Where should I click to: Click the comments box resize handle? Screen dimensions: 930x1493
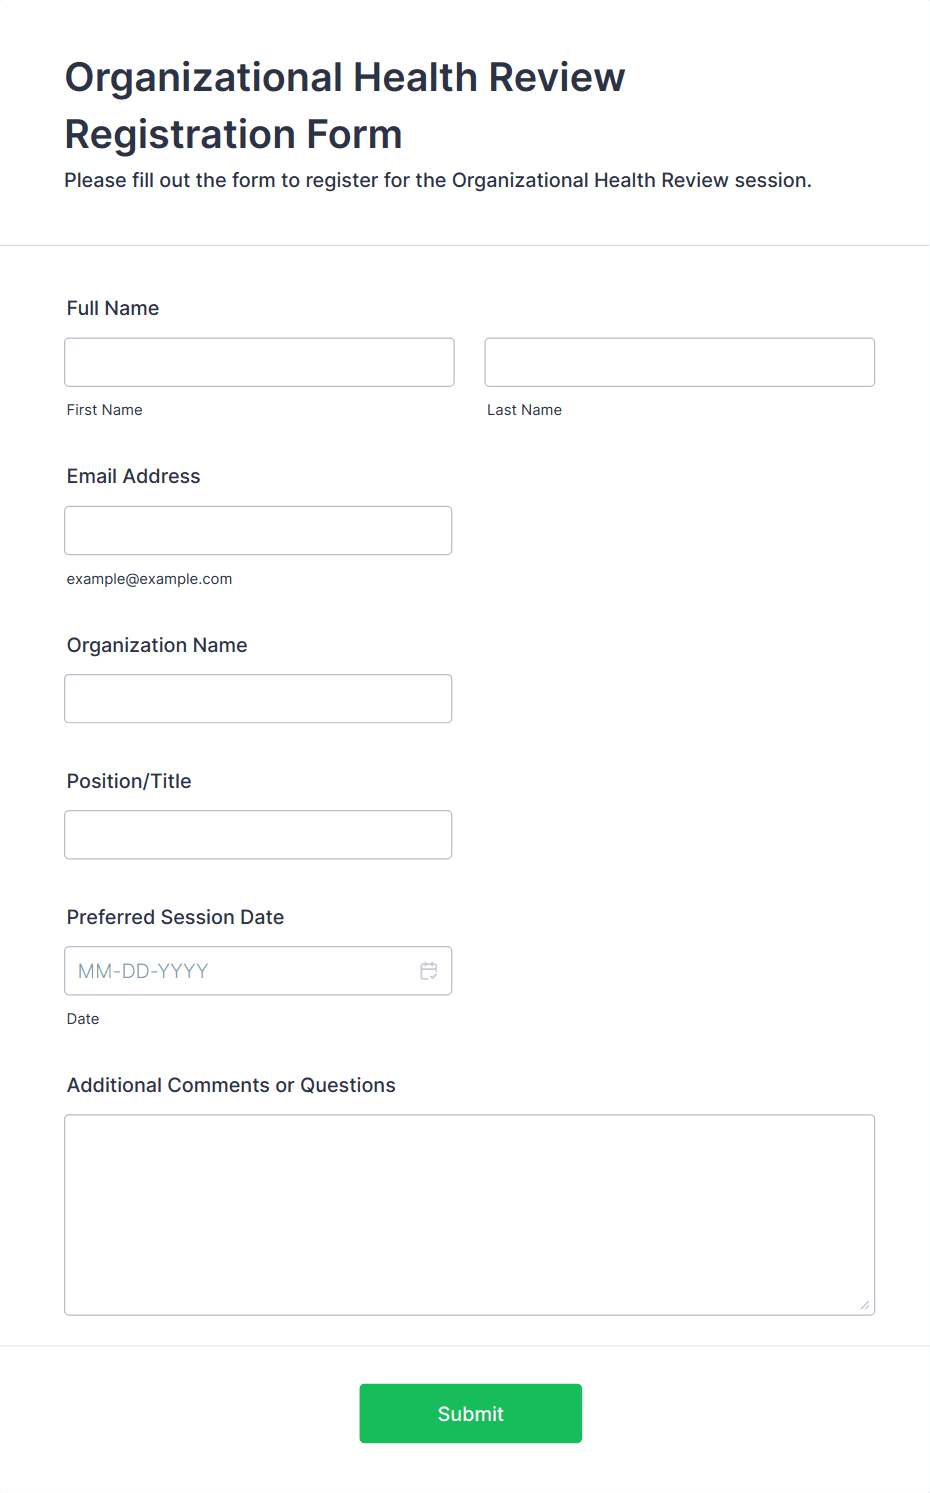click(x=864, y=1304)
